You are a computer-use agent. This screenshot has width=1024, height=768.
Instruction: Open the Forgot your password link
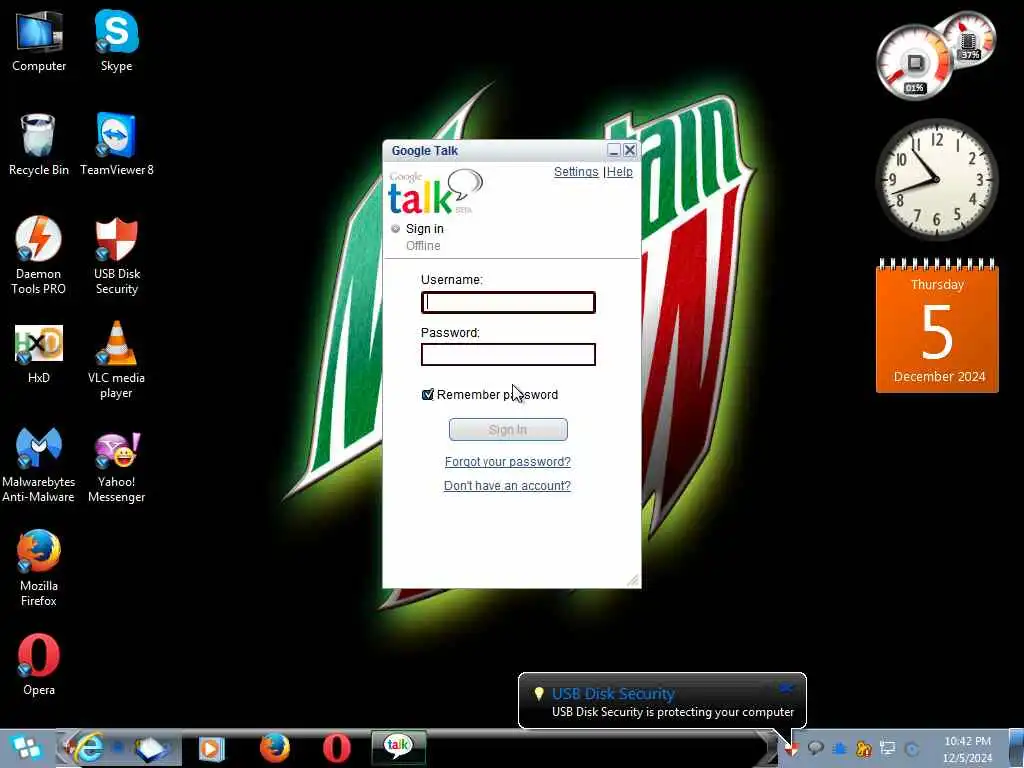point(507,462)
